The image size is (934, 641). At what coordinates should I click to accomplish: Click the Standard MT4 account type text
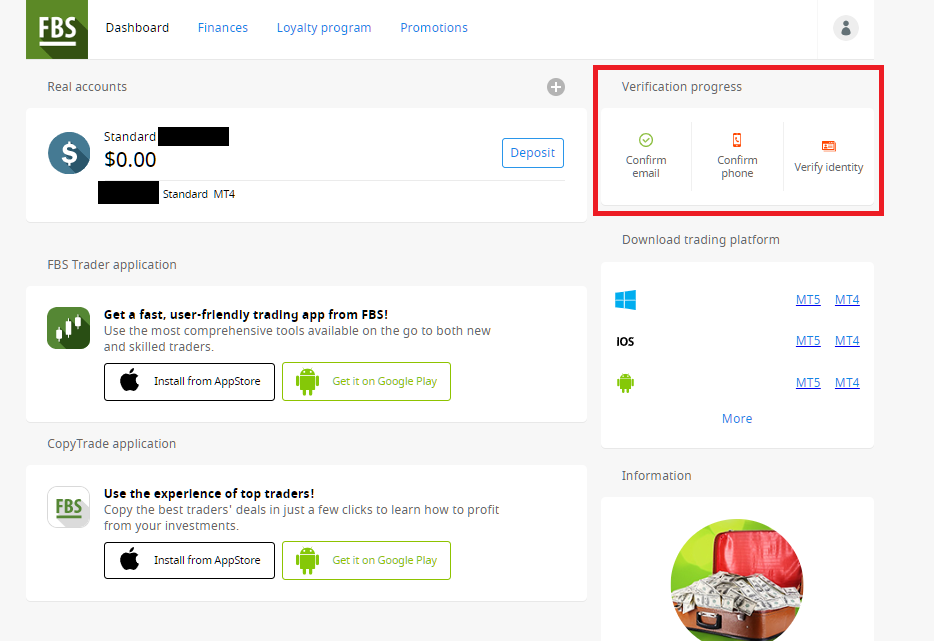199,194
